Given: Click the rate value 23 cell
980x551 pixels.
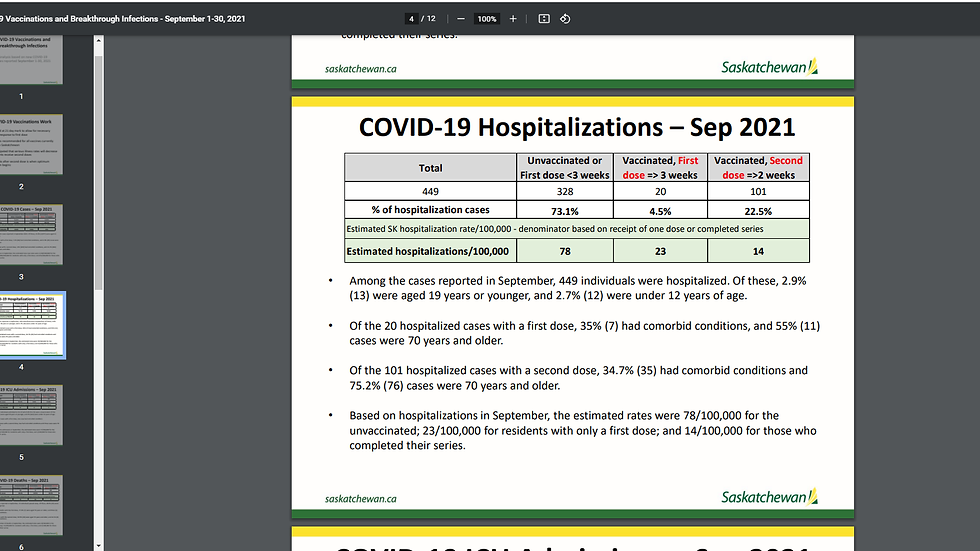Looking at the screenshot, I should tap(660, 251).
